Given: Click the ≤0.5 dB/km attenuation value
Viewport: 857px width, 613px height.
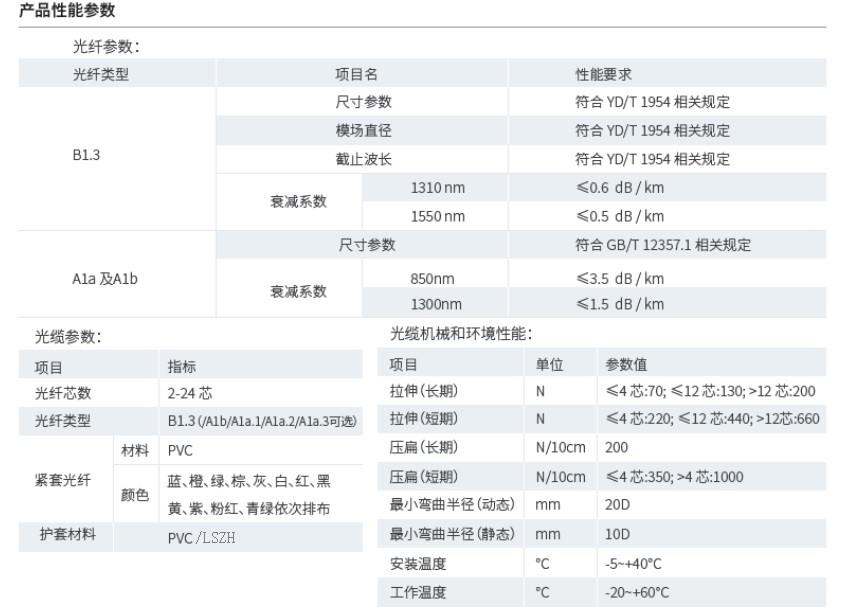Looking at the screenshot, I should (x=619, y=216).
